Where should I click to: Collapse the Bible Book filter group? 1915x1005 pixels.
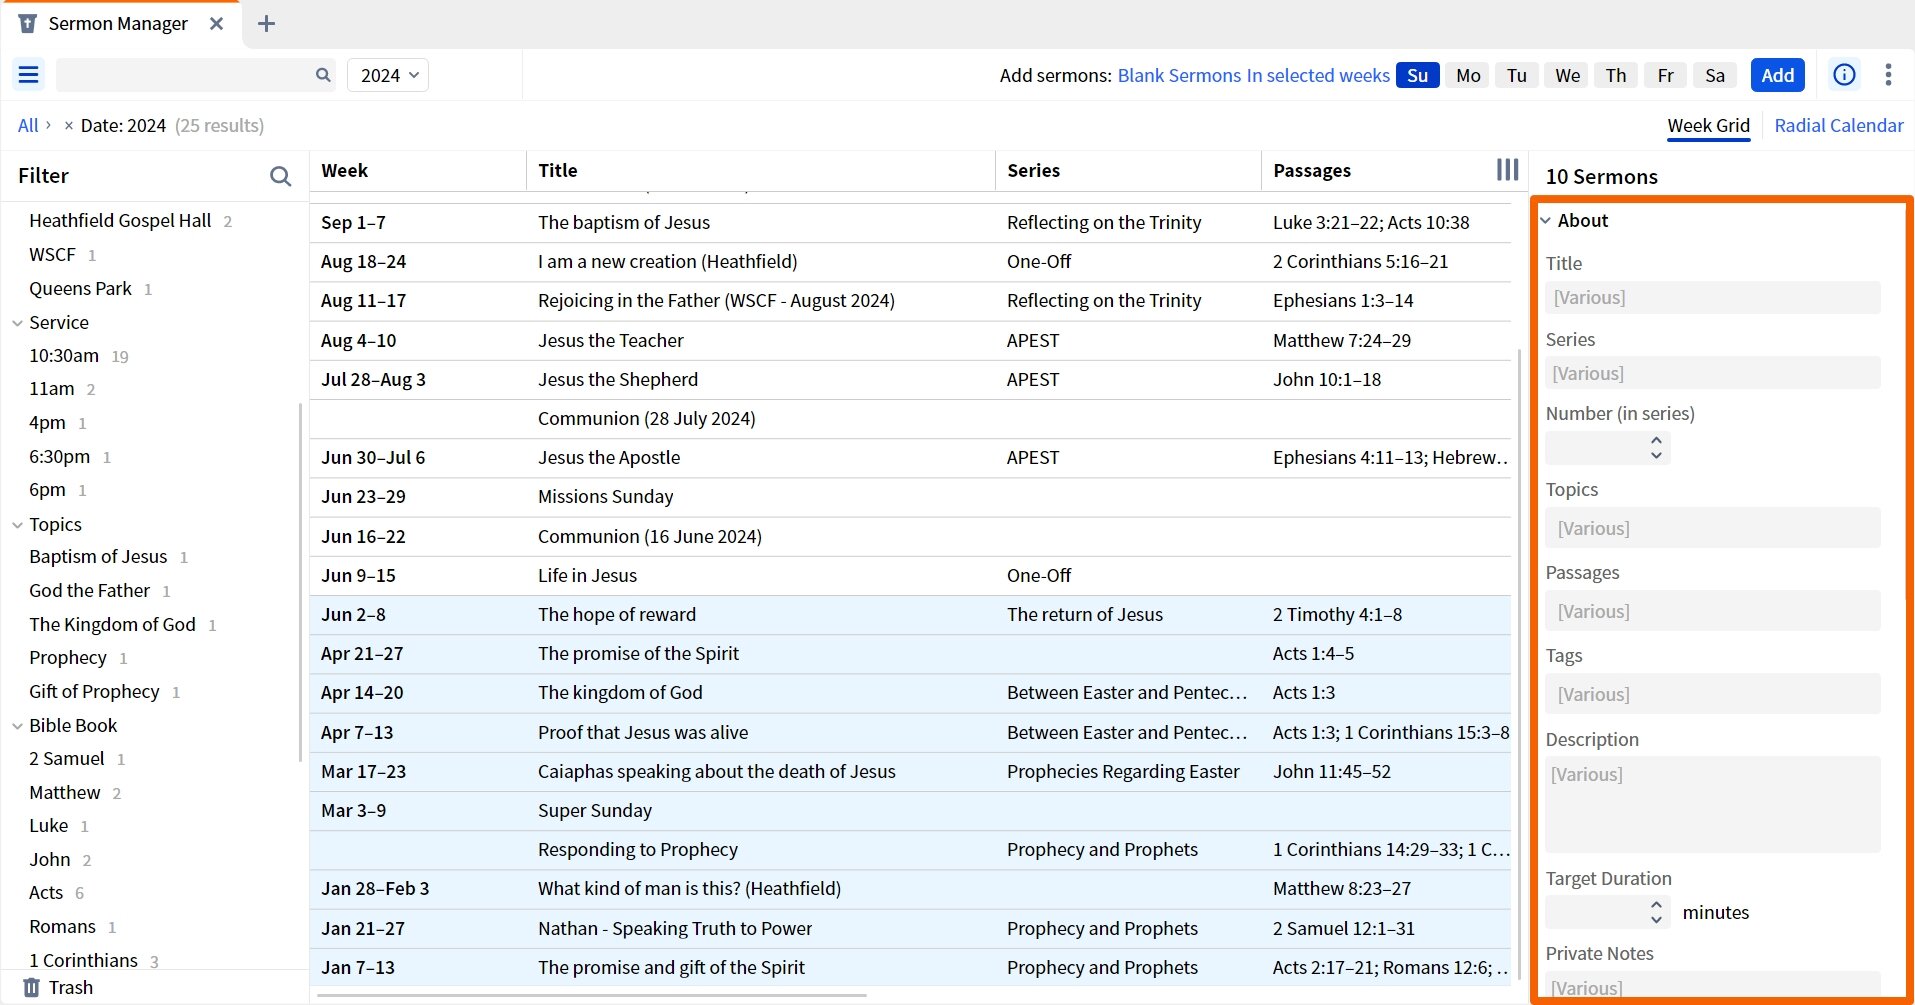point(17,726)
